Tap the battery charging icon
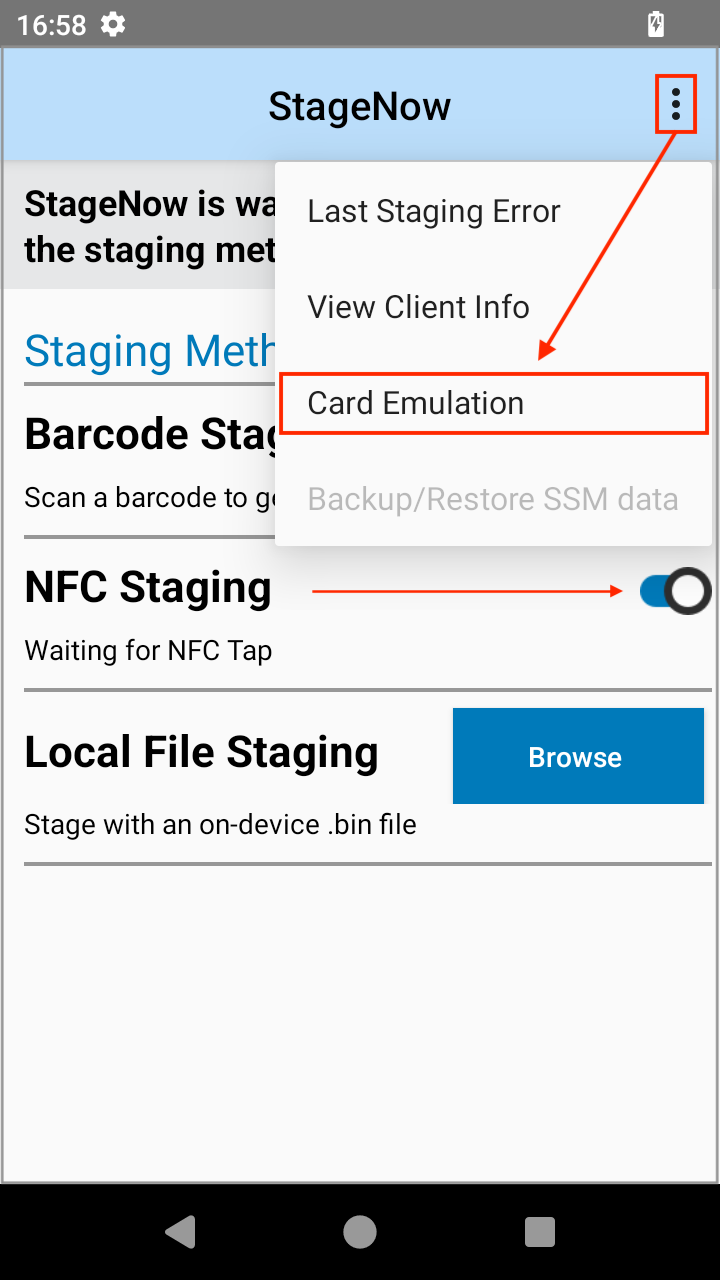 [x=656, y=24]
